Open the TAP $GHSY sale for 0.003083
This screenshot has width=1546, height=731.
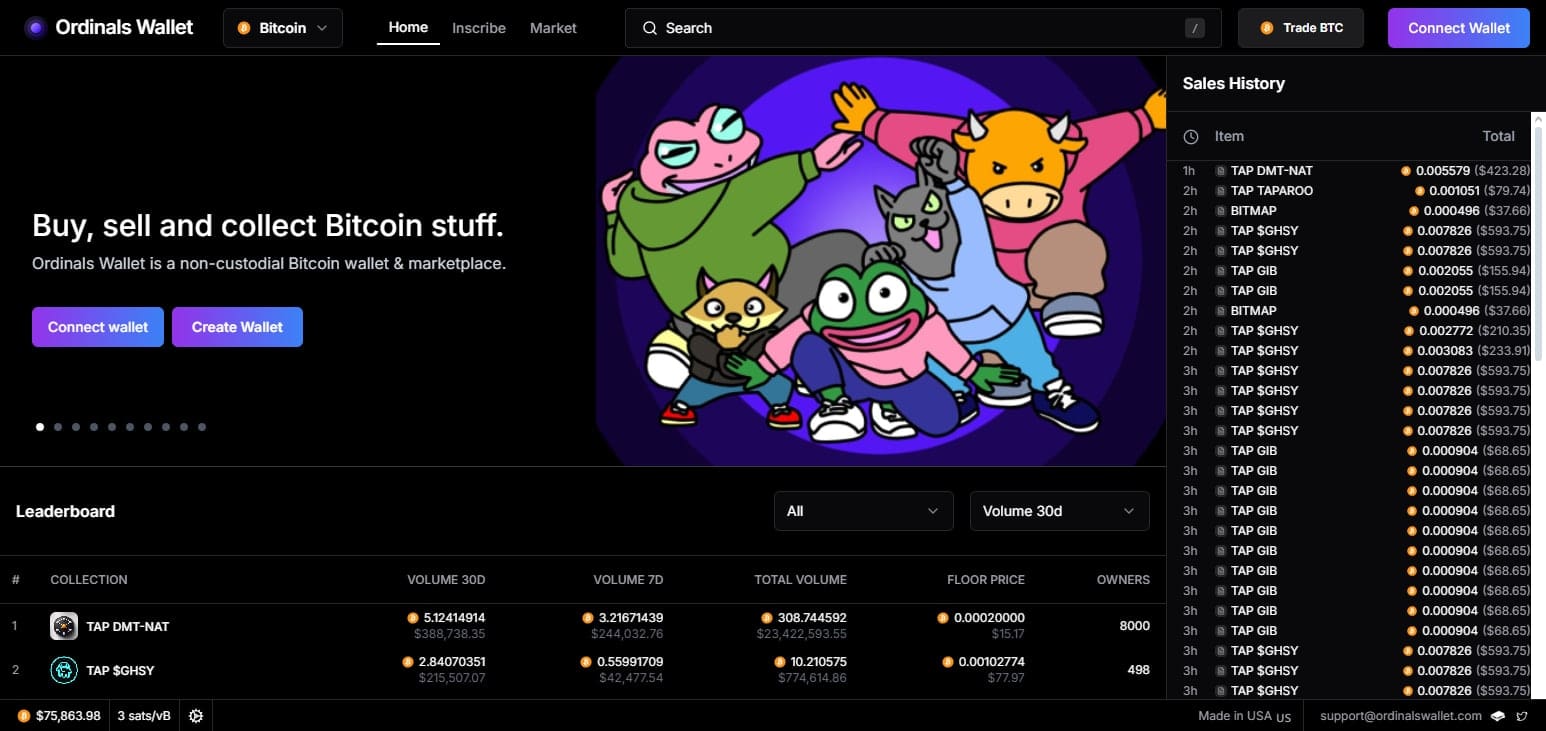click(1356, 350)
